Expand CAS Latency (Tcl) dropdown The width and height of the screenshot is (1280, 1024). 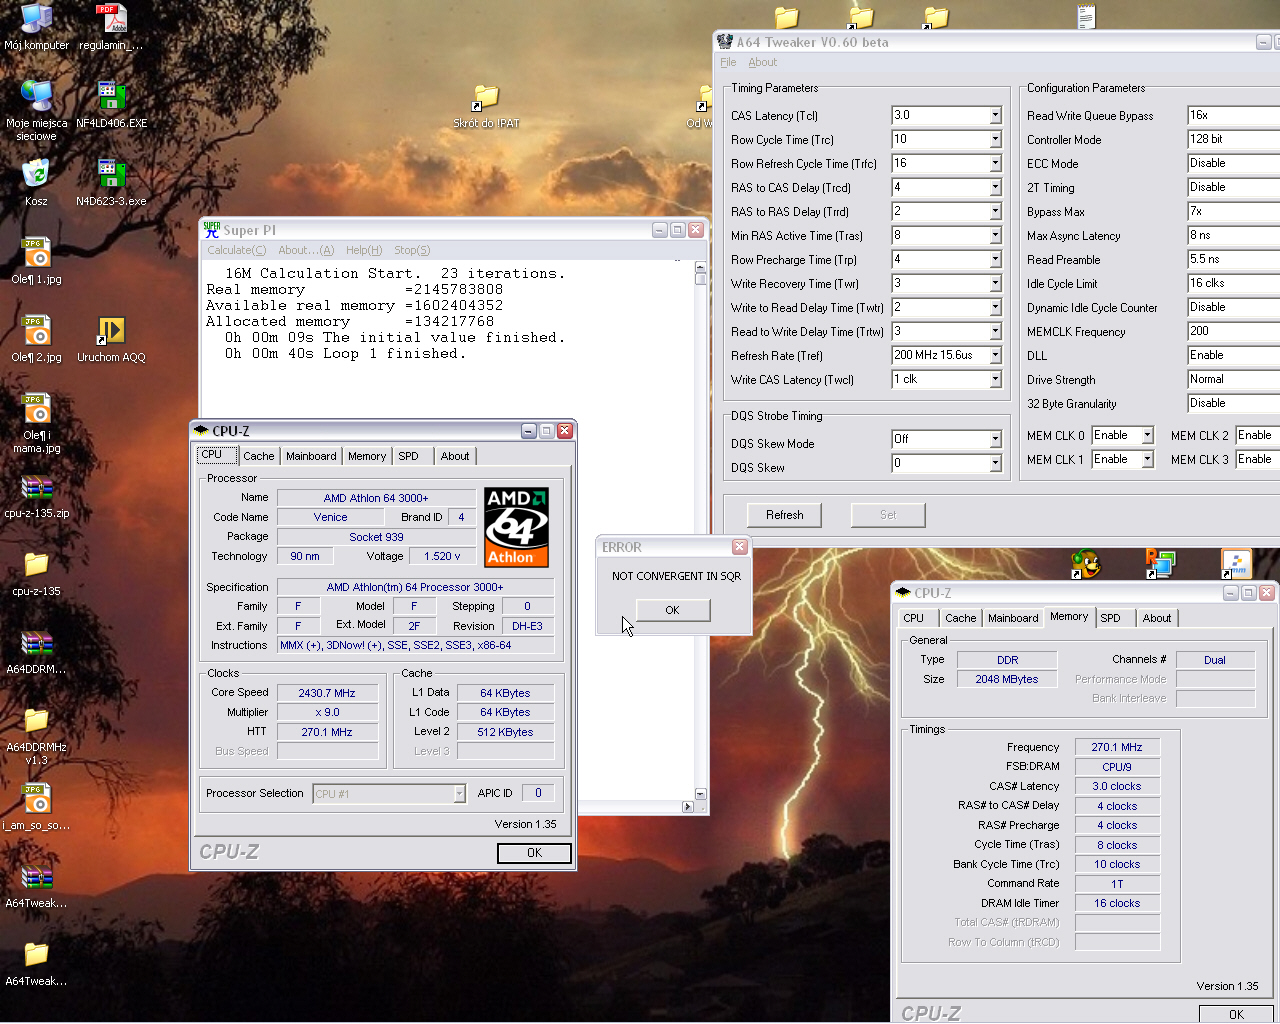tap(995, 115)
